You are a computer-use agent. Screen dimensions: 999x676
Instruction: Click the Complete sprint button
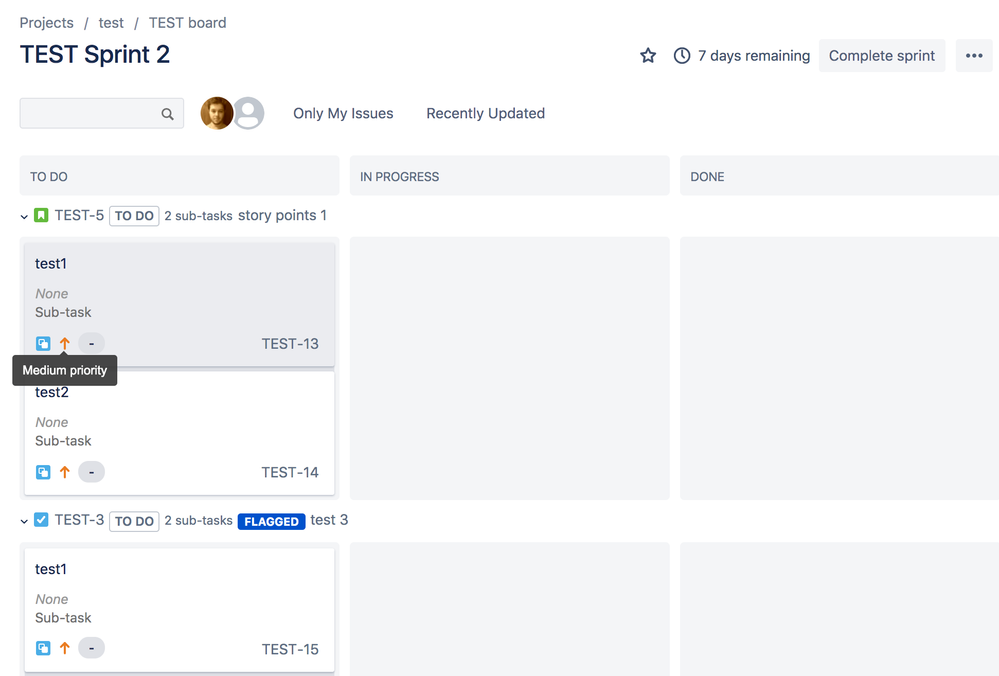tap(882, 56)
